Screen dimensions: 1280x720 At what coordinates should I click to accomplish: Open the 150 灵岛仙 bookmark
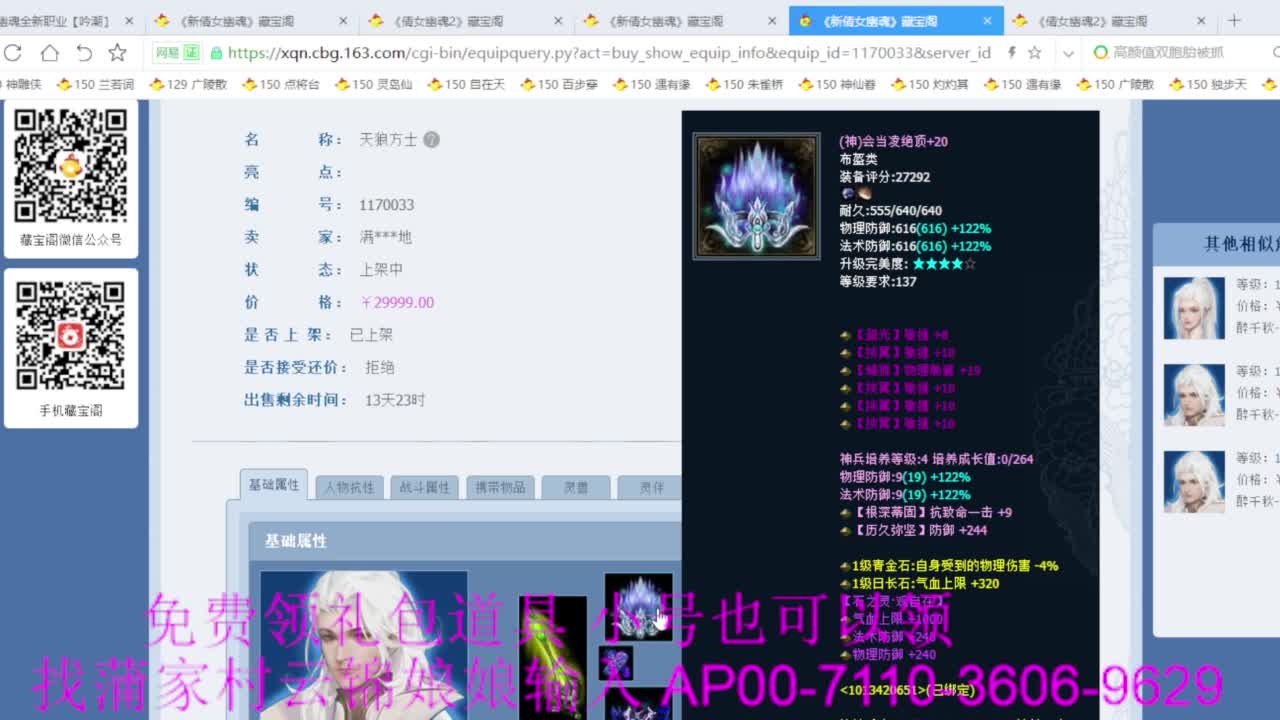[374, 85]
